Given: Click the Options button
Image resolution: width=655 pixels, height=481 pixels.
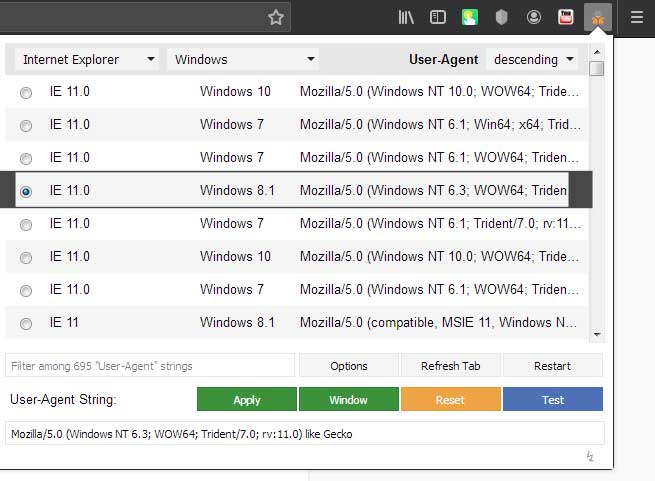Looking at the screenshot, I should pos(348,366).
